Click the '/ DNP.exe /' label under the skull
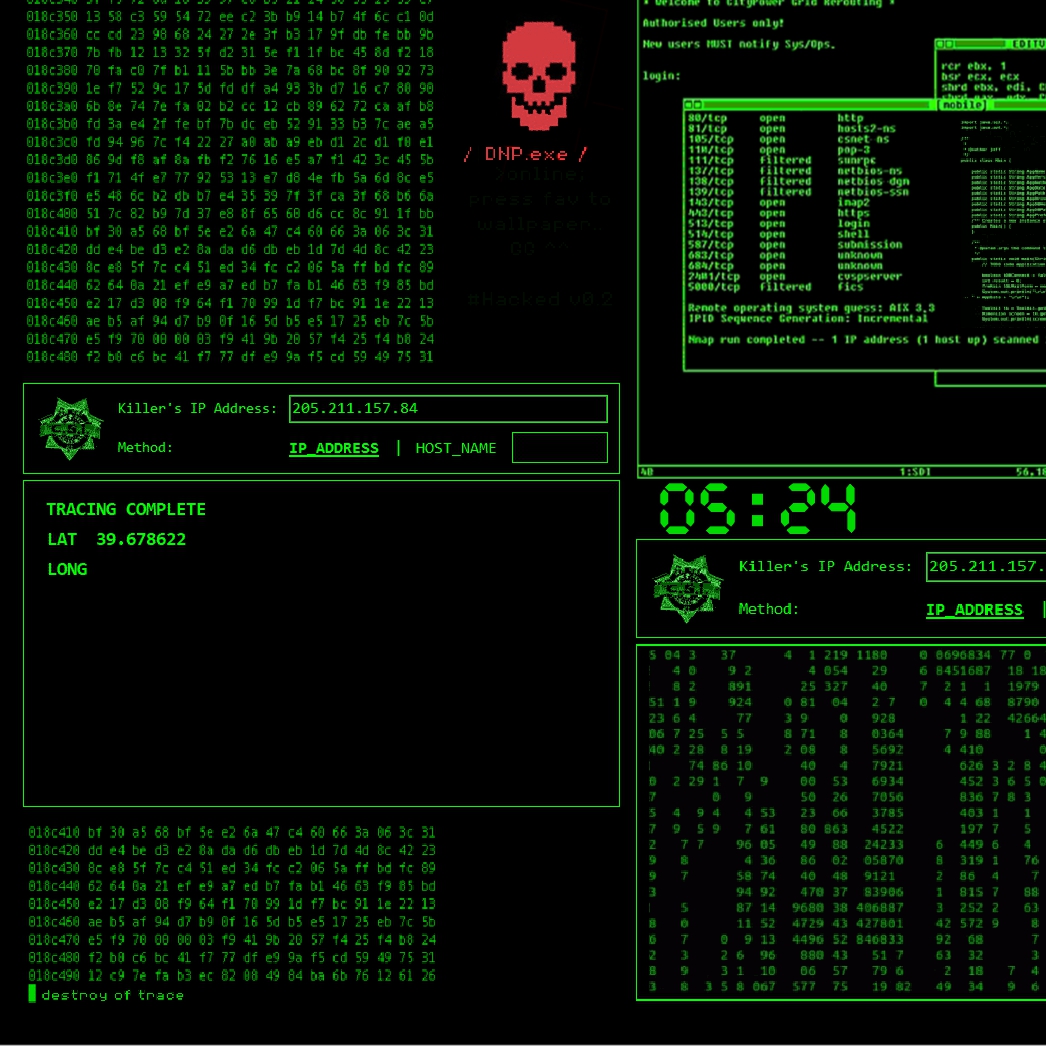This screenshot has height=1046, width=1046. pyautogui.click(x=526, y=154)
